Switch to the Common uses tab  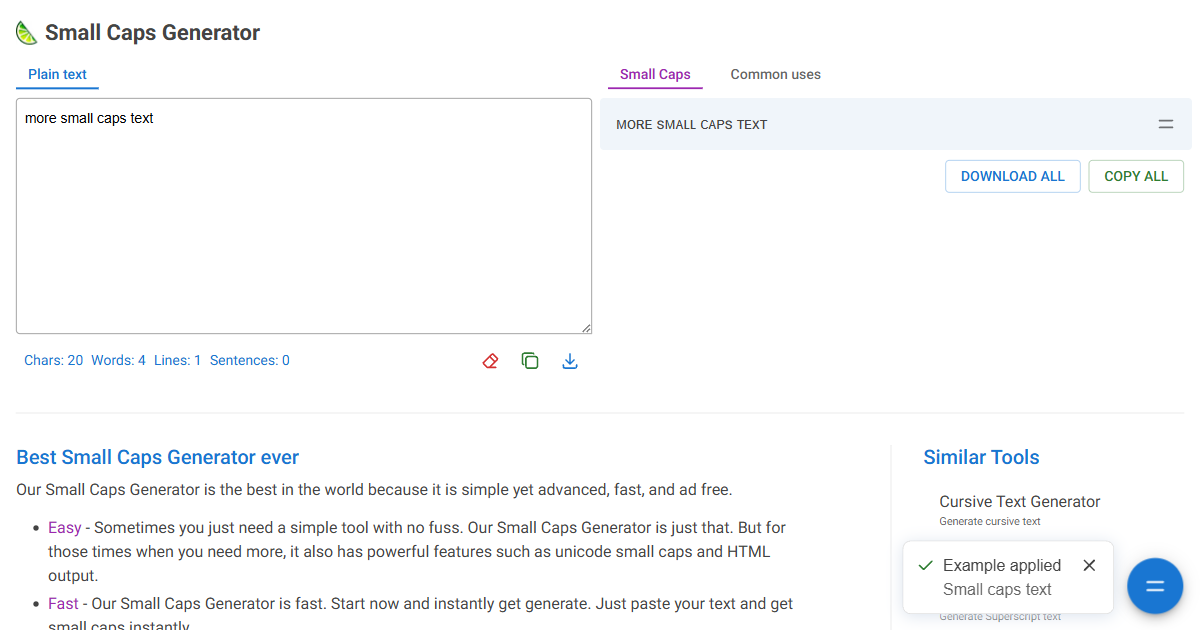[x=775, y=74]
